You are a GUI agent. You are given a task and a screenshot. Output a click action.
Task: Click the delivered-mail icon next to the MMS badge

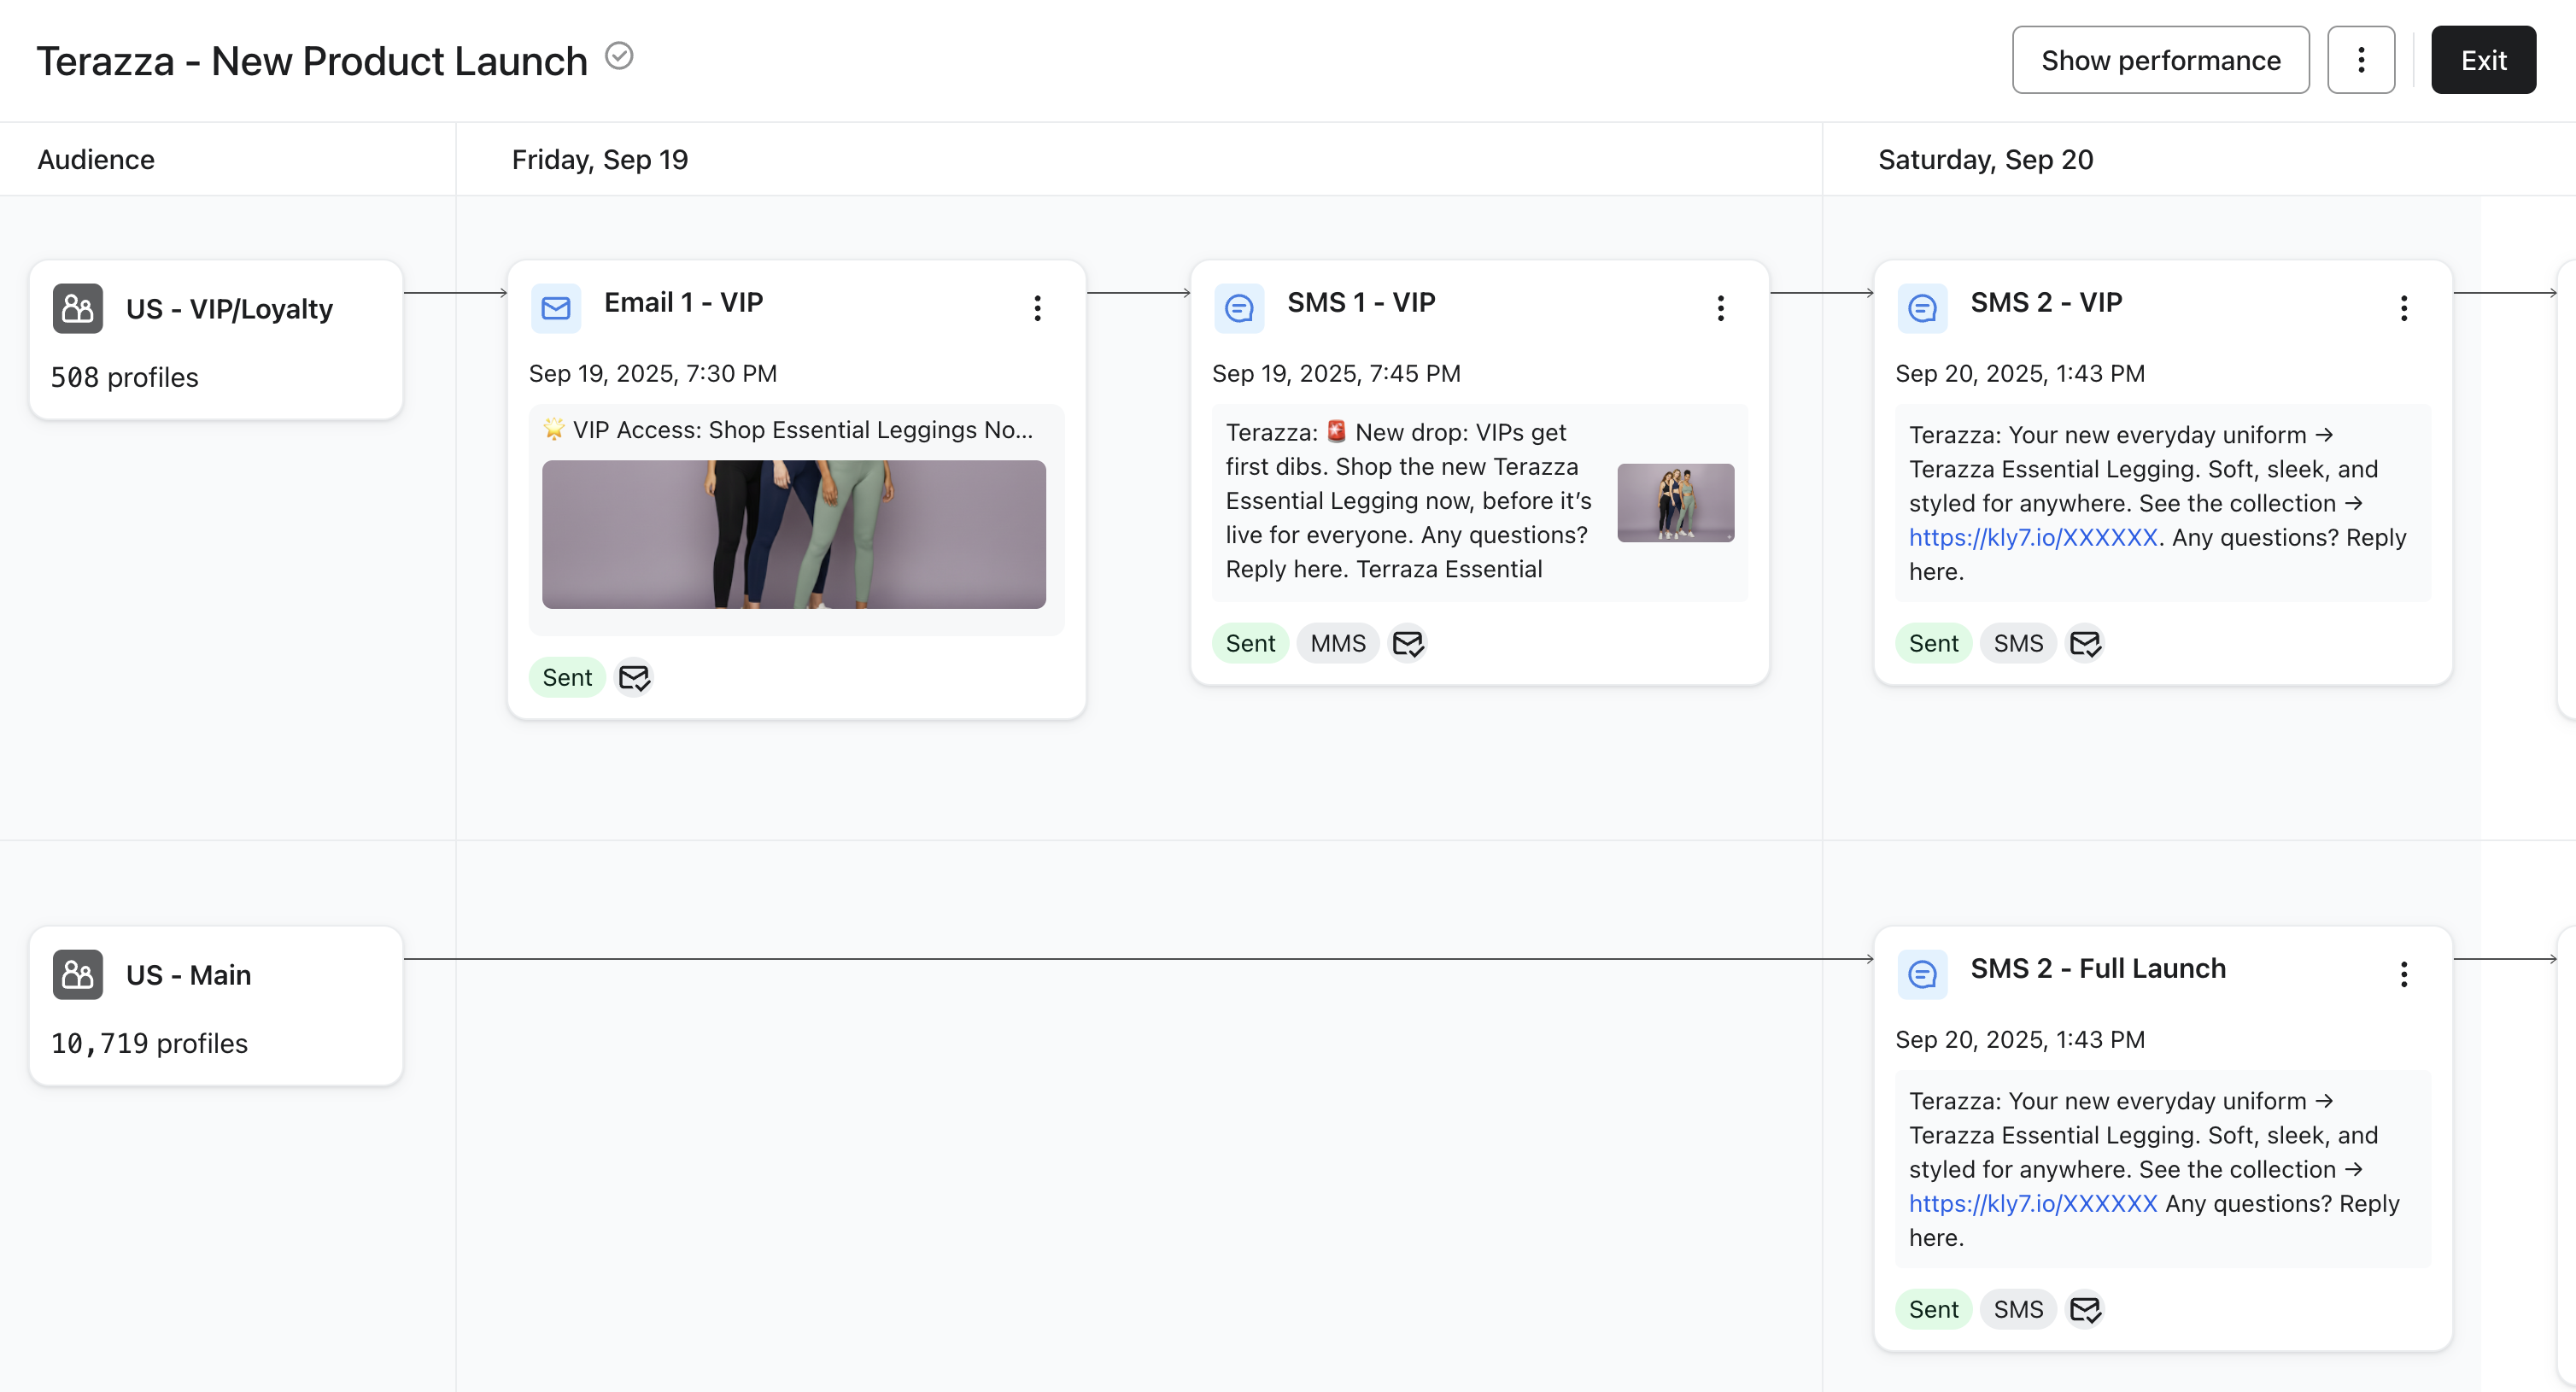click(1408, 644)
